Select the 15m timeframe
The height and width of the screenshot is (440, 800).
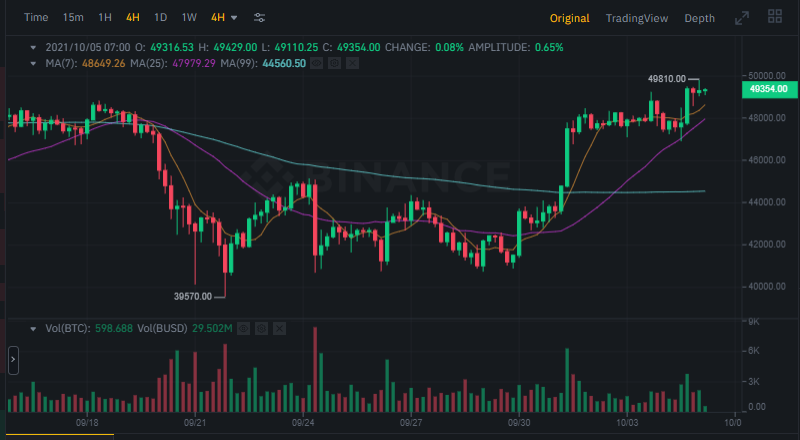point(73,18)
